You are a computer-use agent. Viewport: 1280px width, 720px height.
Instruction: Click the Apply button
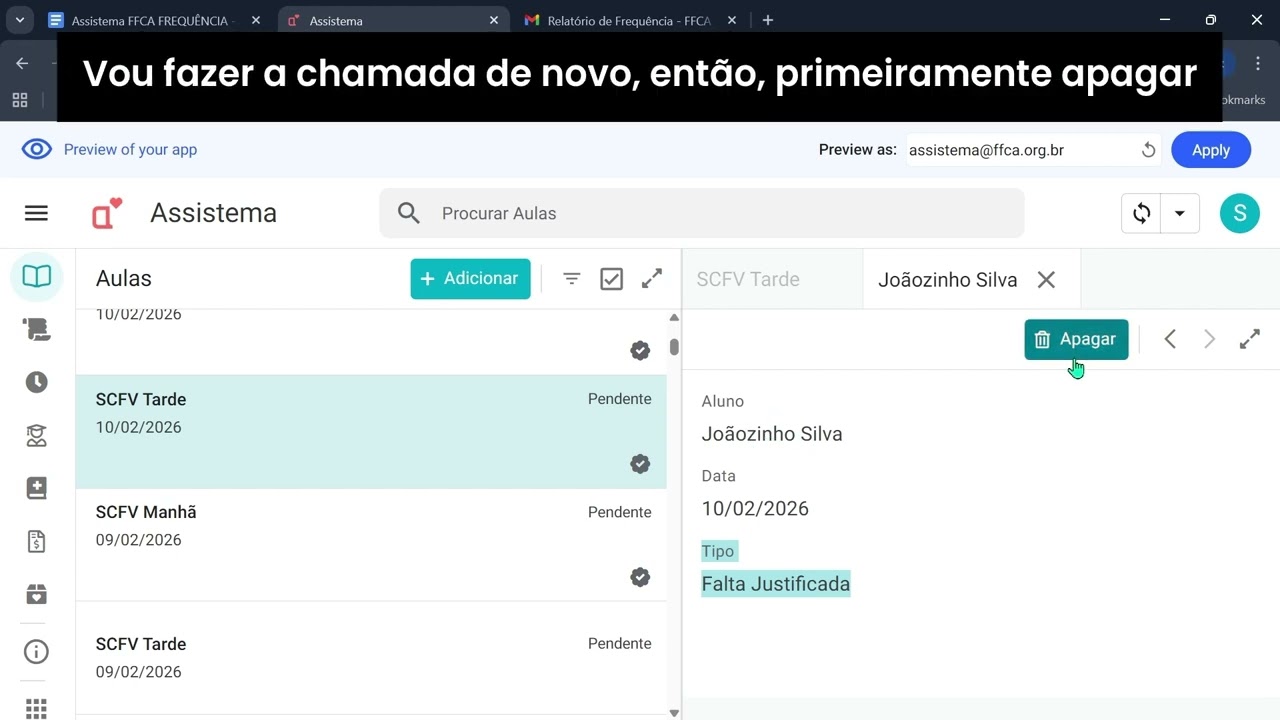(1211, 150)
